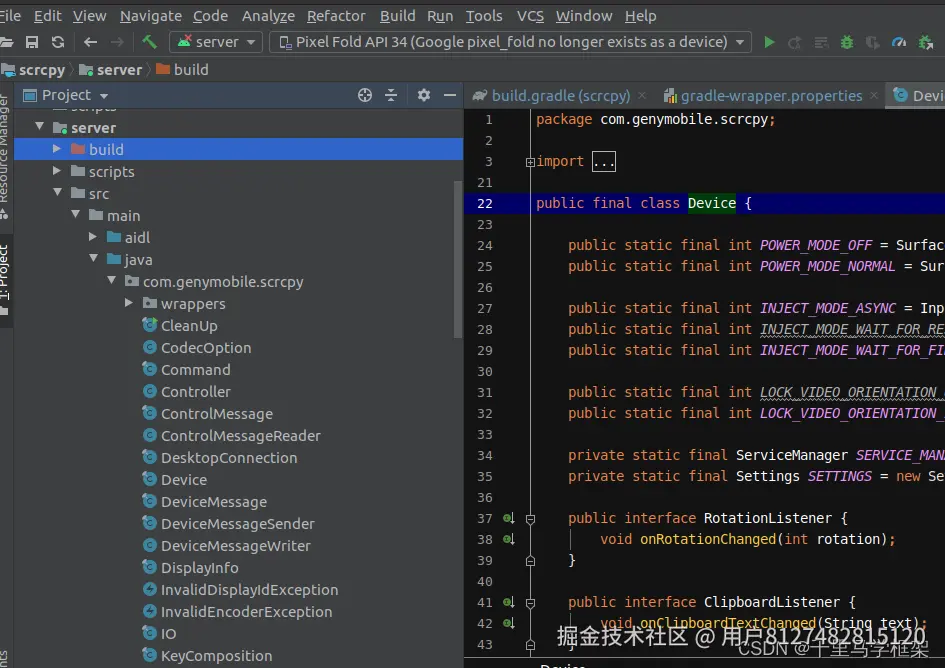Collapse the src folder
Image resolution: width=945 pixels, height=668 pixels.
tap(58, 193)
